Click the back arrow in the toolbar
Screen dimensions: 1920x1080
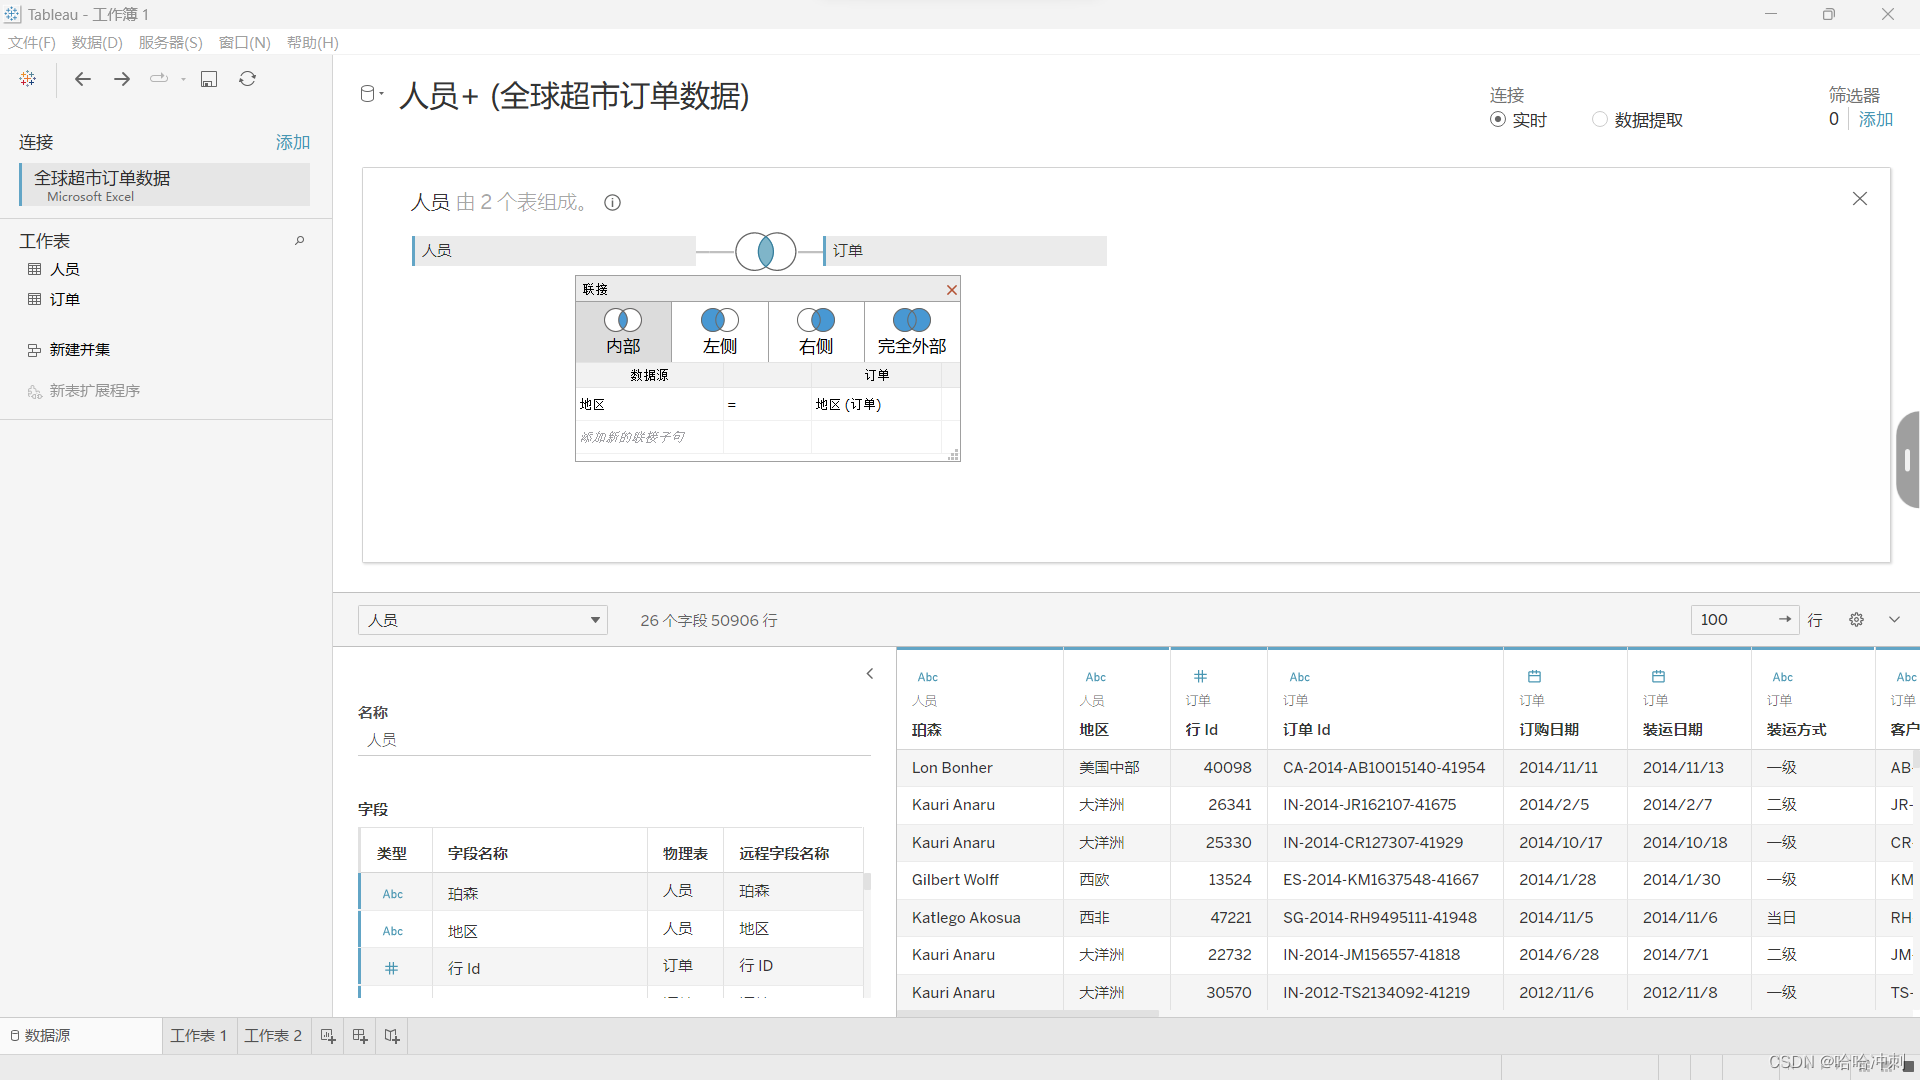83,79
